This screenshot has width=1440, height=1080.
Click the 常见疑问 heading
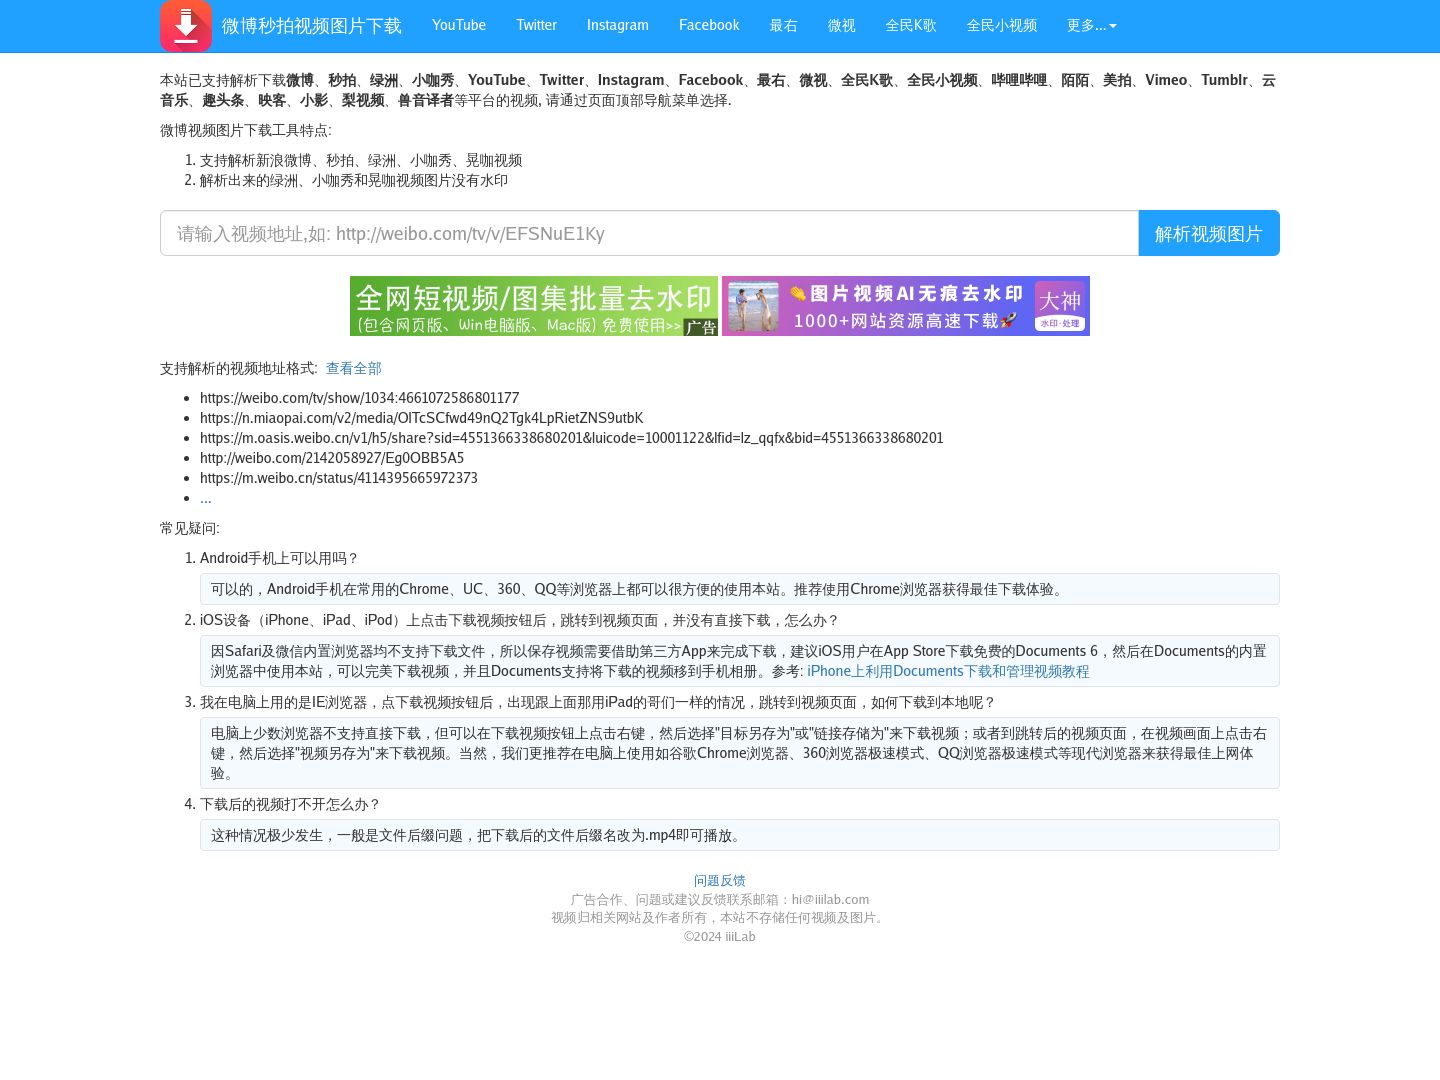(190, 528)
